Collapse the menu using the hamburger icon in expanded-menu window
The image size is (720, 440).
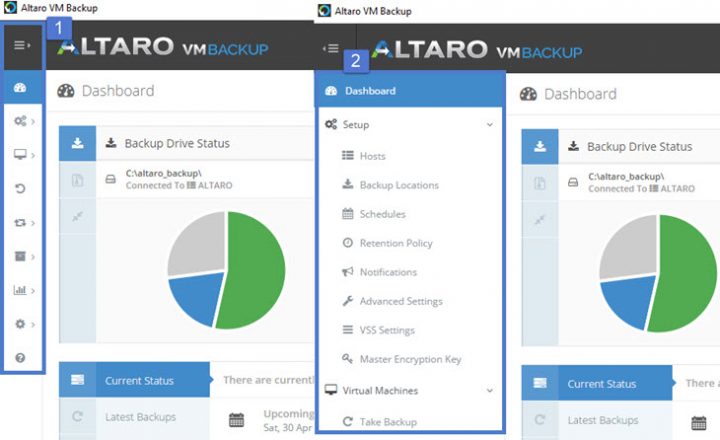pyautogui.click(x=331, y=48)
